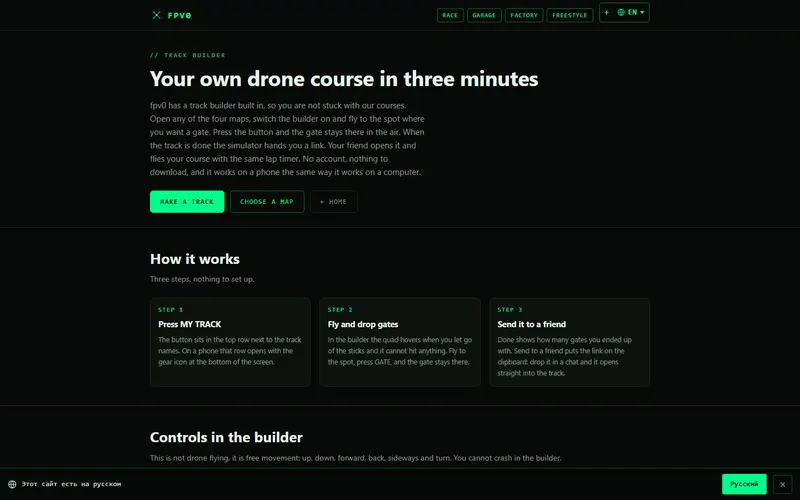
Task: Click the text 'This is not drone flying'
Action: coord(356,458)
